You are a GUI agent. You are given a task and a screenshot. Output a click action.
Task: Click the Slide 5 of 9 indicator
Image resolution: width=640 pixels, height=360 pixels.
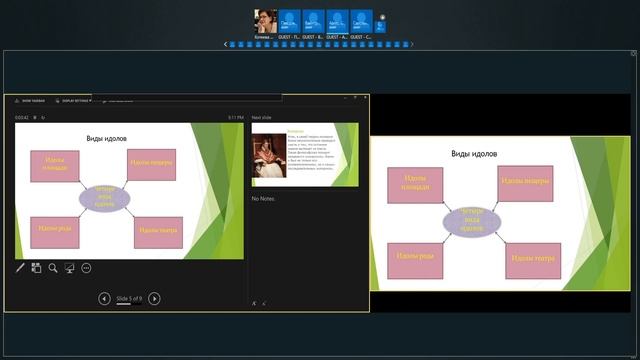pos(129,299)
